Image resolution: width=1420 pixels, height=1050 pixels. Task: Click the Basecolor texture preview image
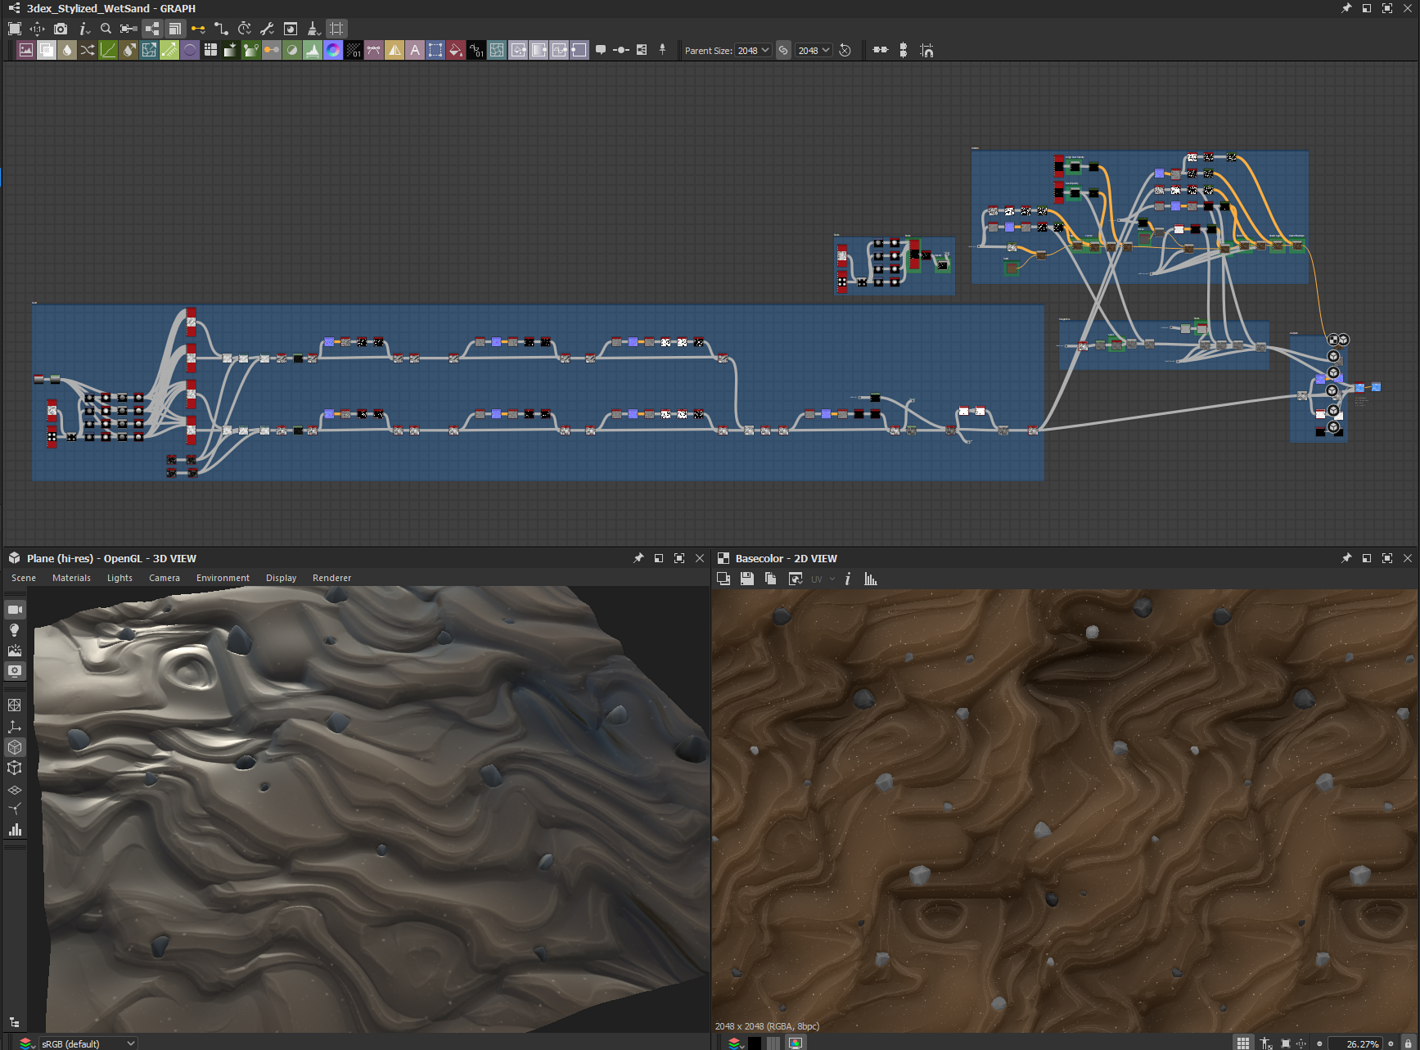point(1065,811)
